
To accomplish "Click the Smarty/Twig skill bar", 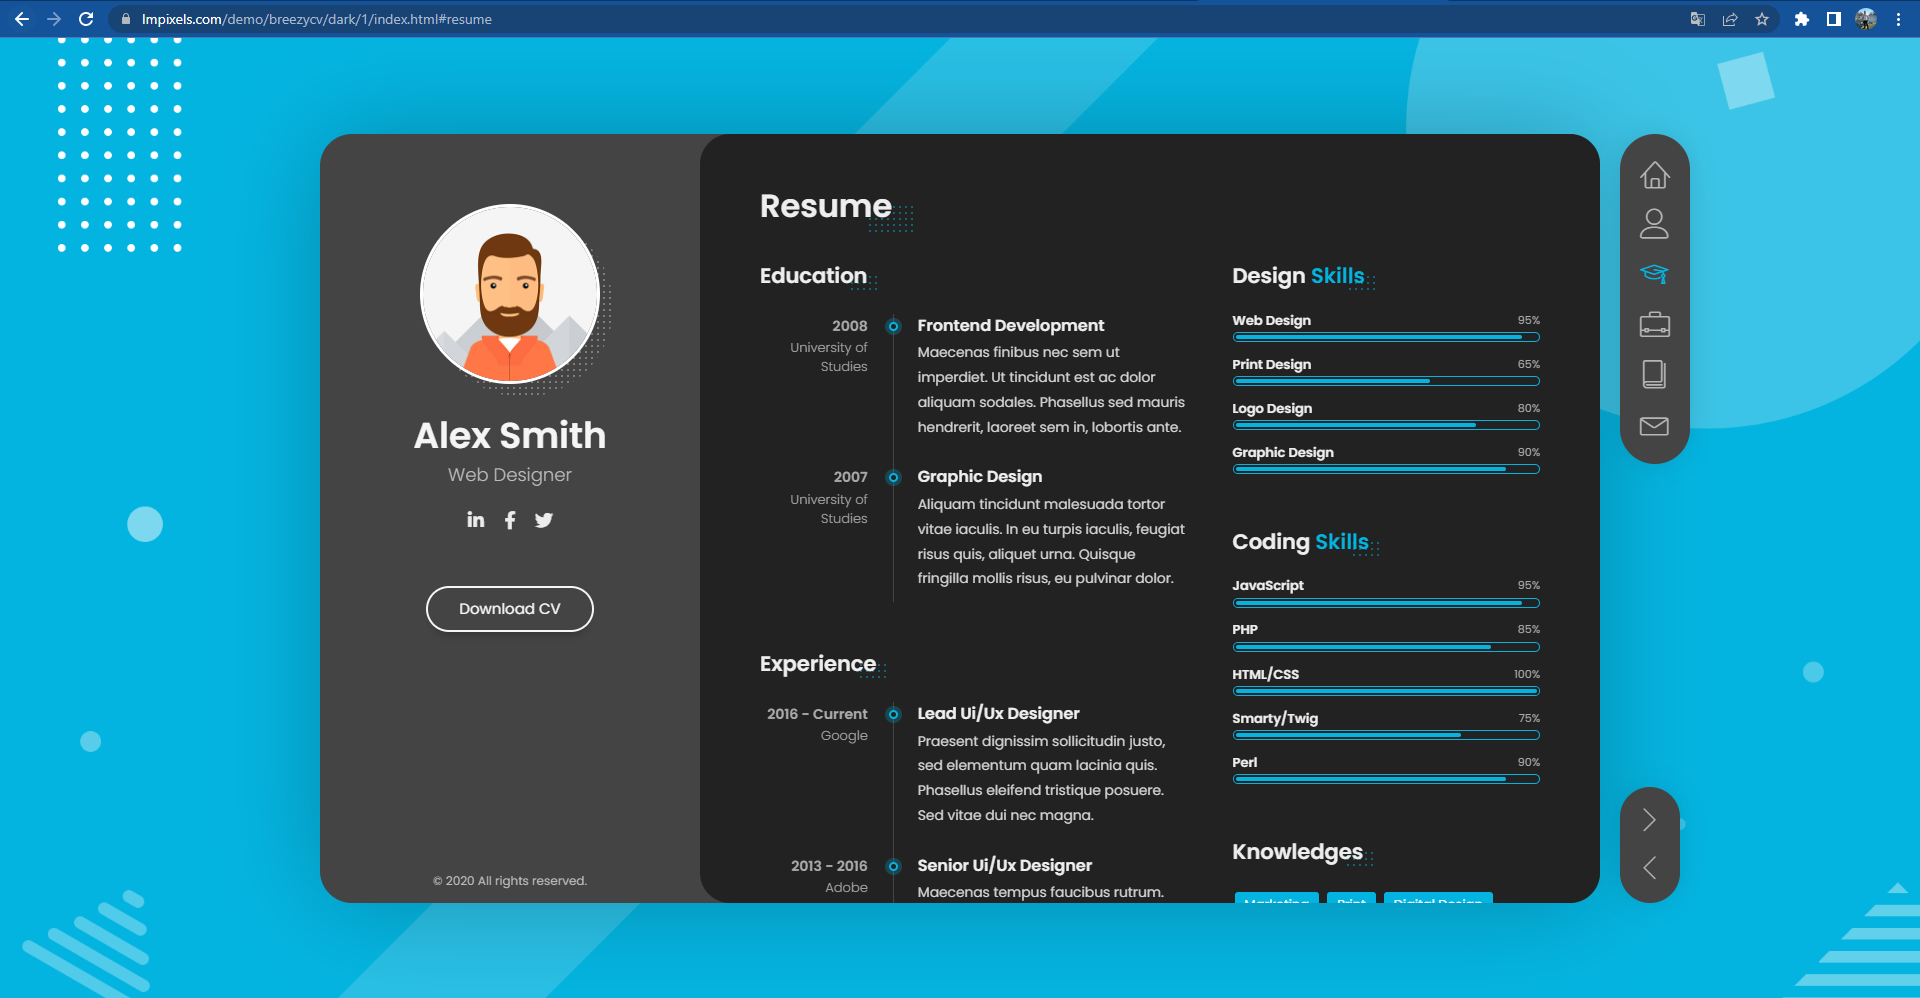I will (x=1386, y=735).
